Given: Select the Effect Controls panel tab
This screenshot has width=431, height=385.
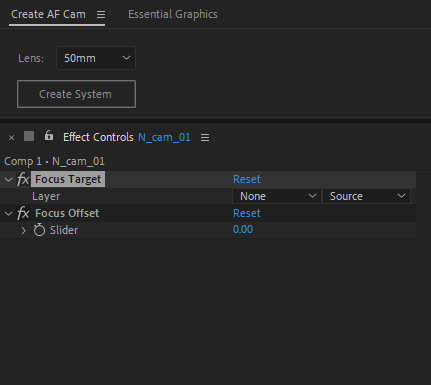Looking at the screenshot, I should point(98,137).
